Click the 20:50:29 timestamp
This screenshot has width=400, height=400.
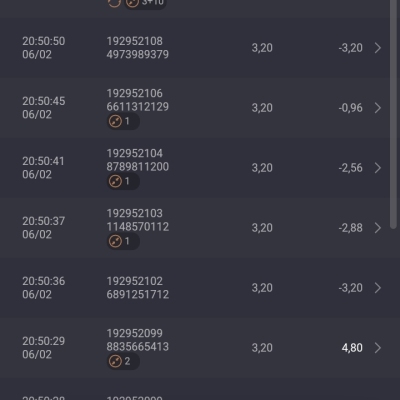(44, 341)
